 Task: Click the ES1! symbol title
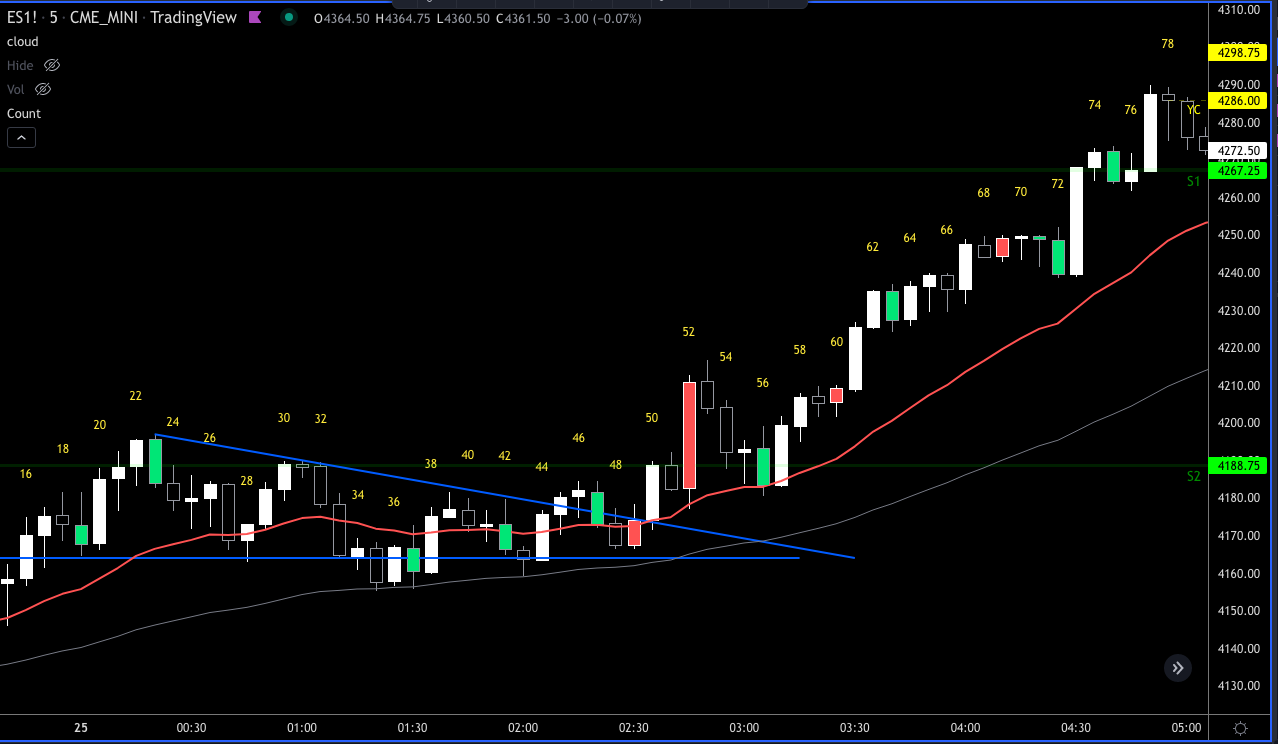point(23,17)
